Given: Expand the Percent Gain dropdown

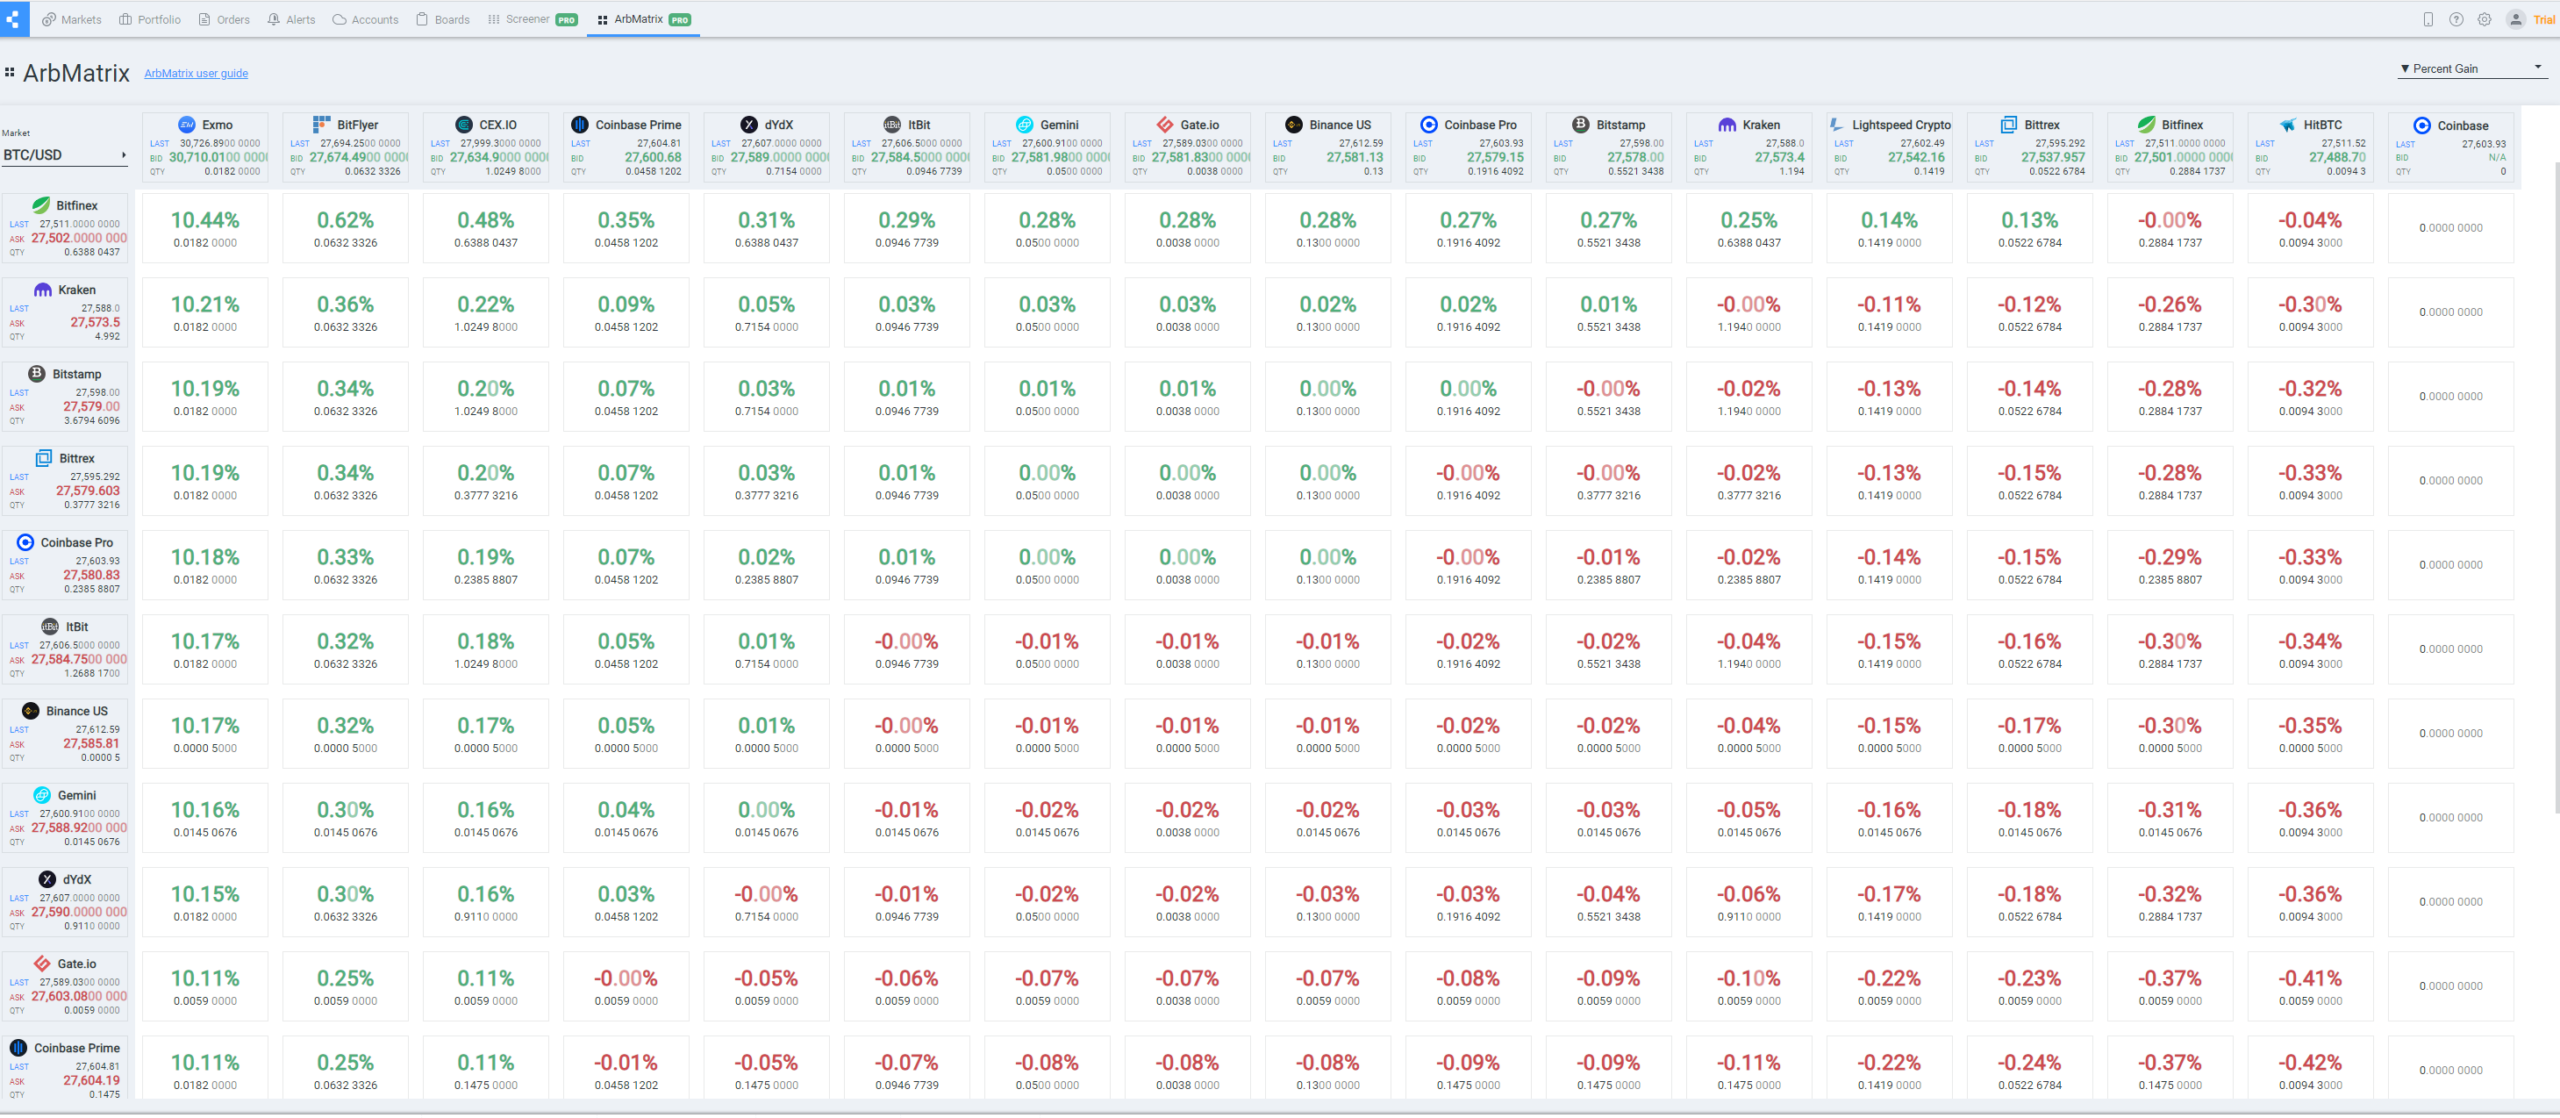Looking at the screenshot, I should [2470, 68].
